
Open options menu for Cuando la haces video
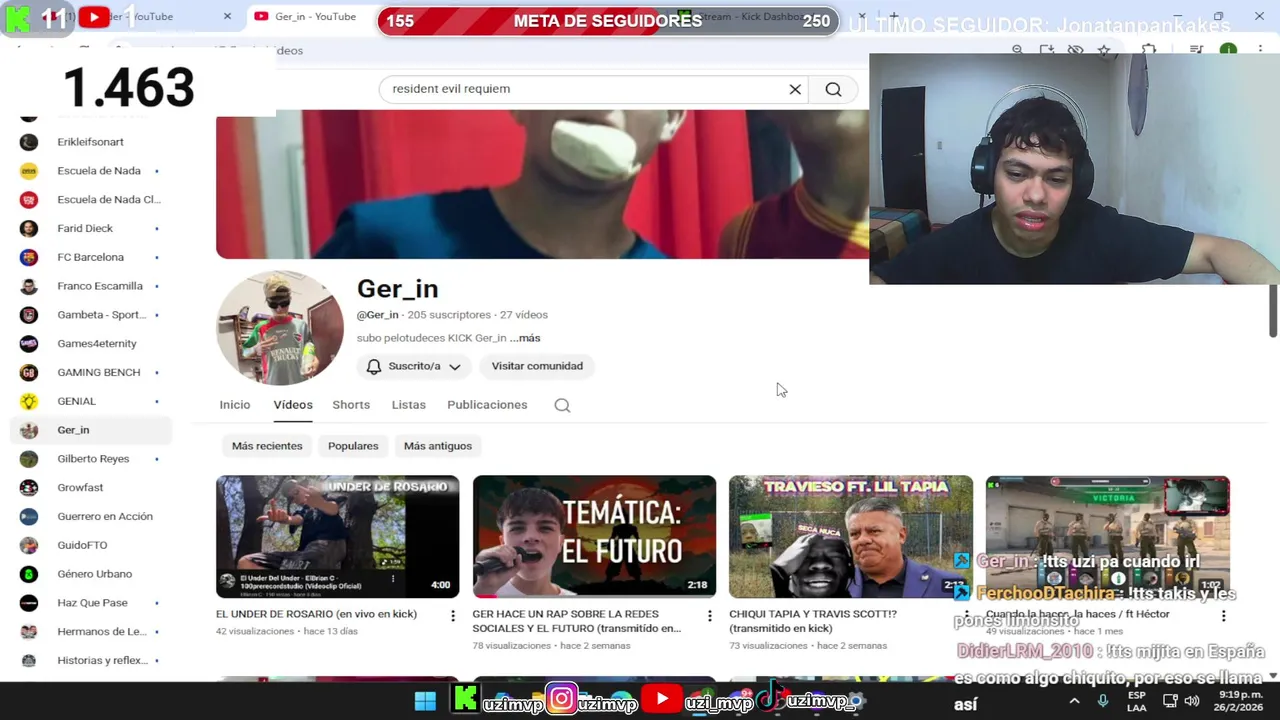tap(1223, 615)
